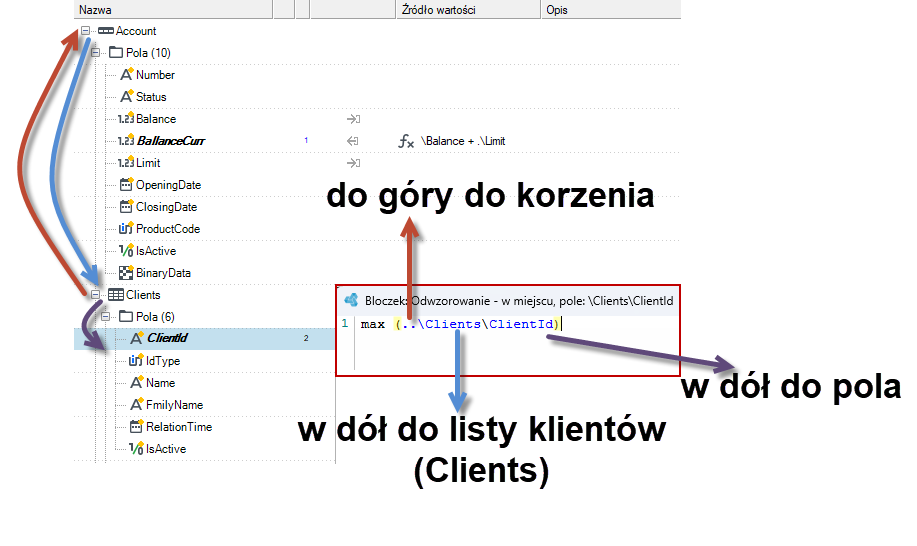Click the Account structure icon
This screenshot has height=546, width=917.
tap(106, 30)
